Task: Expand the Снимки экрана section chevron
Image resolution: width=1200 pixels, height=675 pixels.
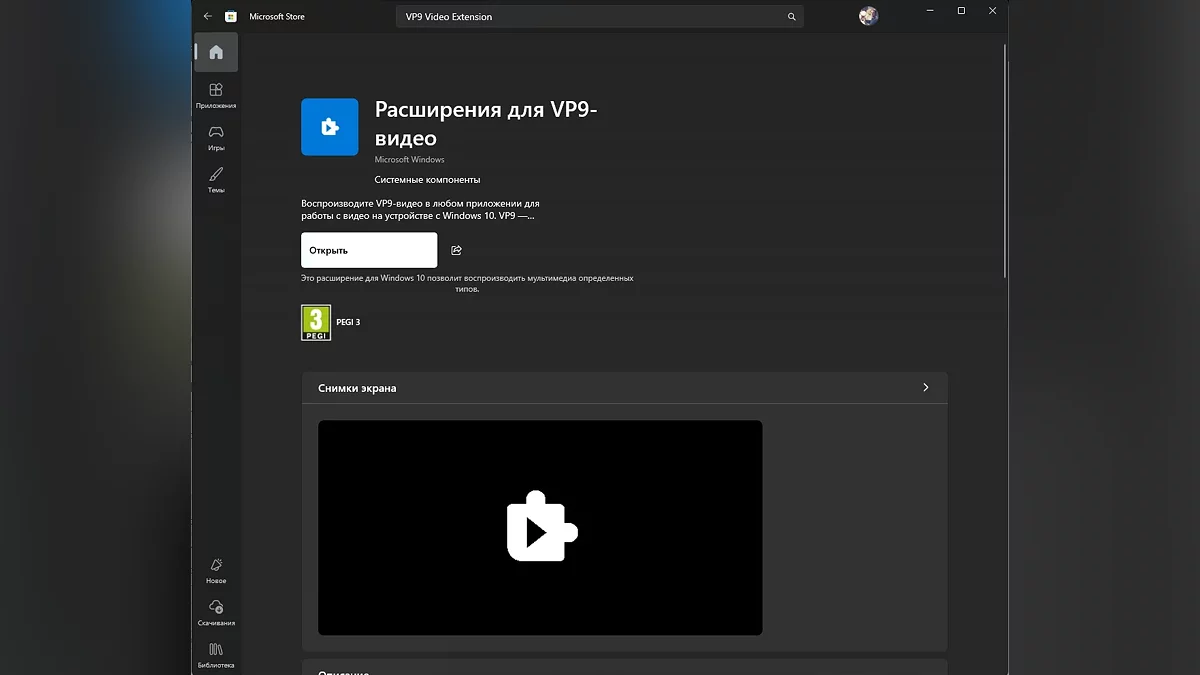Action: point(925,388)
